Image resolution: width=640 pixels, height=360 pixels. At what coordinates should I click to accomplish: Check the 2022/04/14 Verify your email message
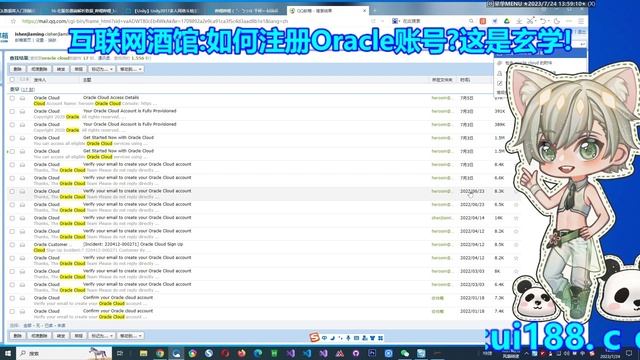click(x=12, y=218)
